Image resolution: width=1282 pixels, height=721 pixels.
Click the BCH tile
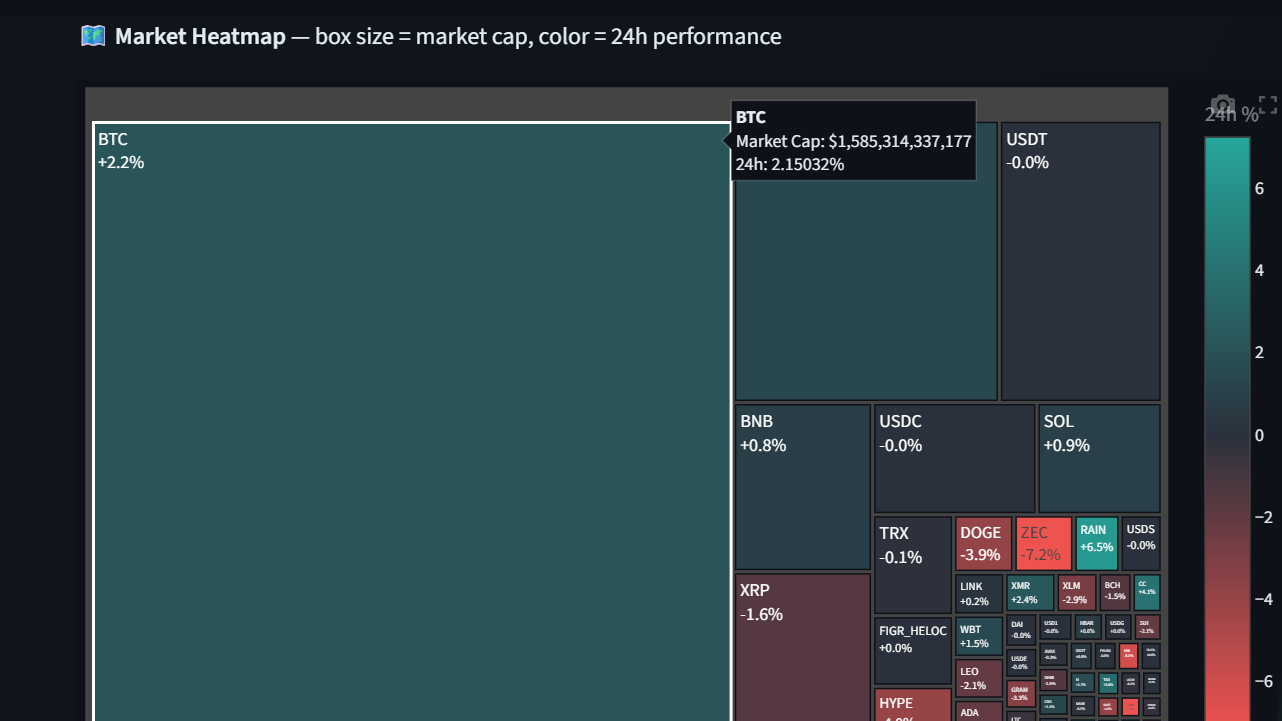point(1115,593)
